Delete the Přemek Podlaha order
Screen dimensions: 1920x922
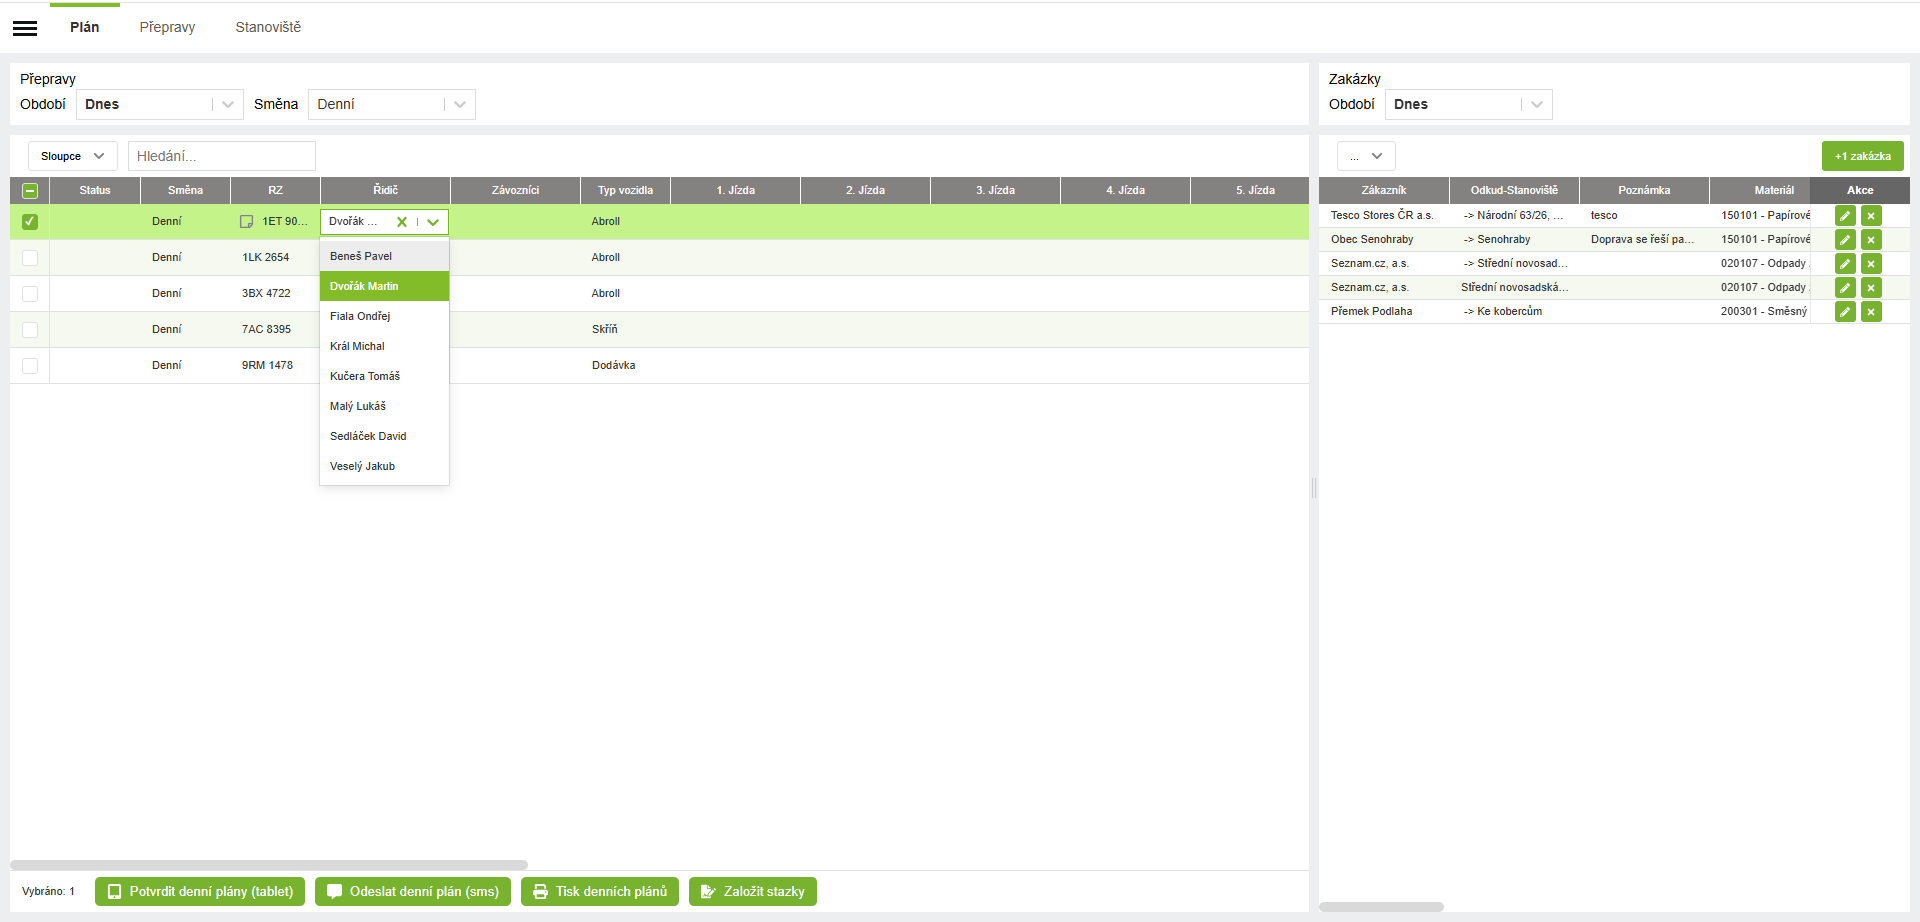(x=1871, y=312)
